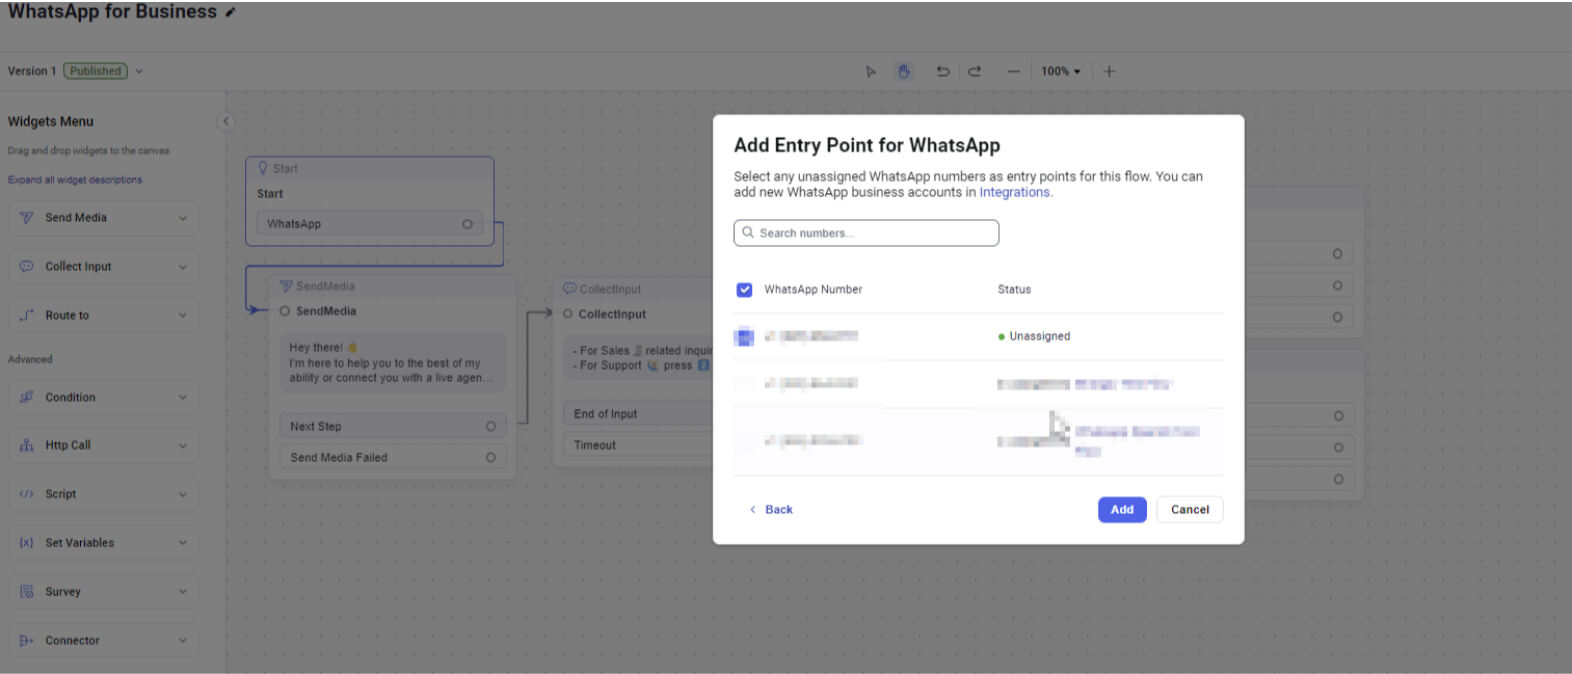Toggle the checkbox for the Unassigned number

click(x=744, y=337)
